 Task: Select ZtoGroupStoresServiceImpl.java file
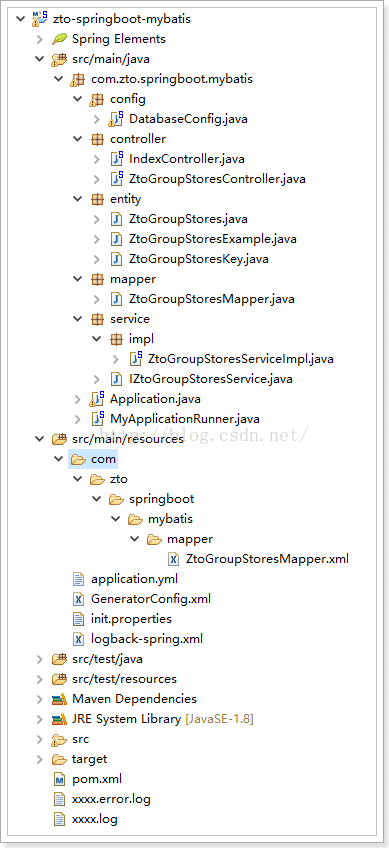[x=240, y=359]
